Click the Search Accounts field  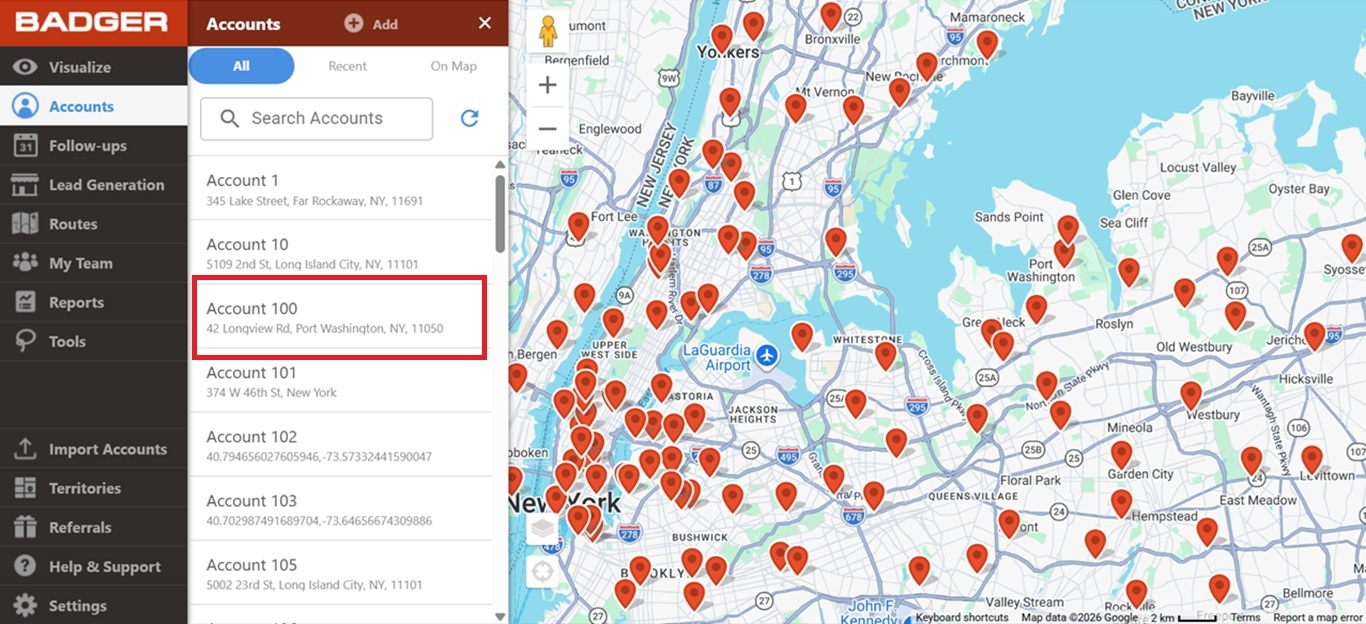point(316,118)
